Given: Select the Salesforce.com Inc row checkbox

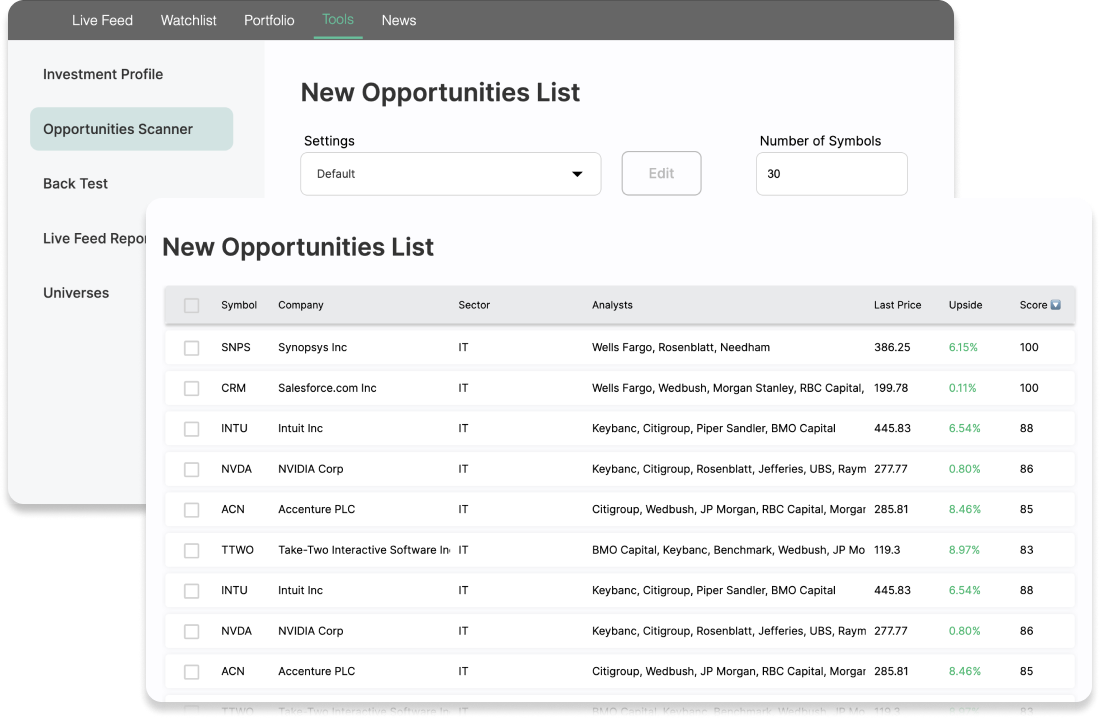Looking at the screenshot, I should coord(192,388).
